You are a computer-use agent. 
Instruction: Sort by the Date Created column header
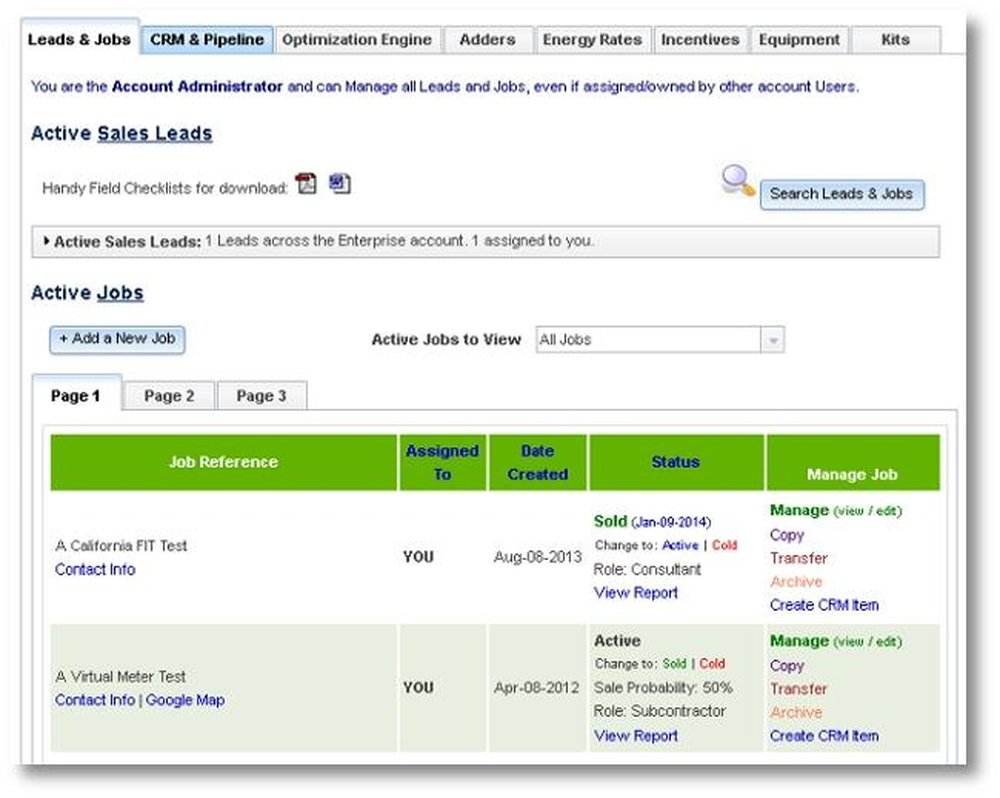538,462
